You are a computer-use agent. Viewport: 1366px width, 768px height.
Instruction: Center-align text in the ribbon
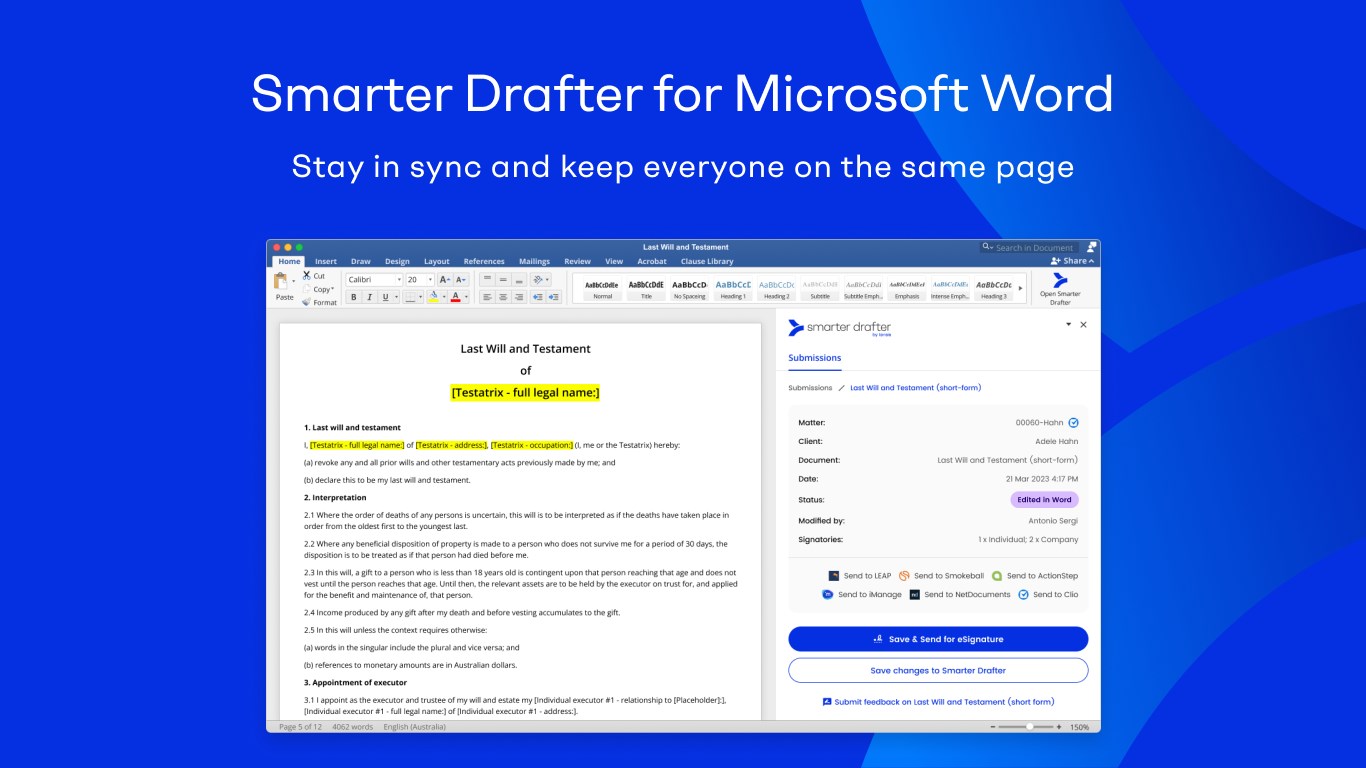click(503, 297)
